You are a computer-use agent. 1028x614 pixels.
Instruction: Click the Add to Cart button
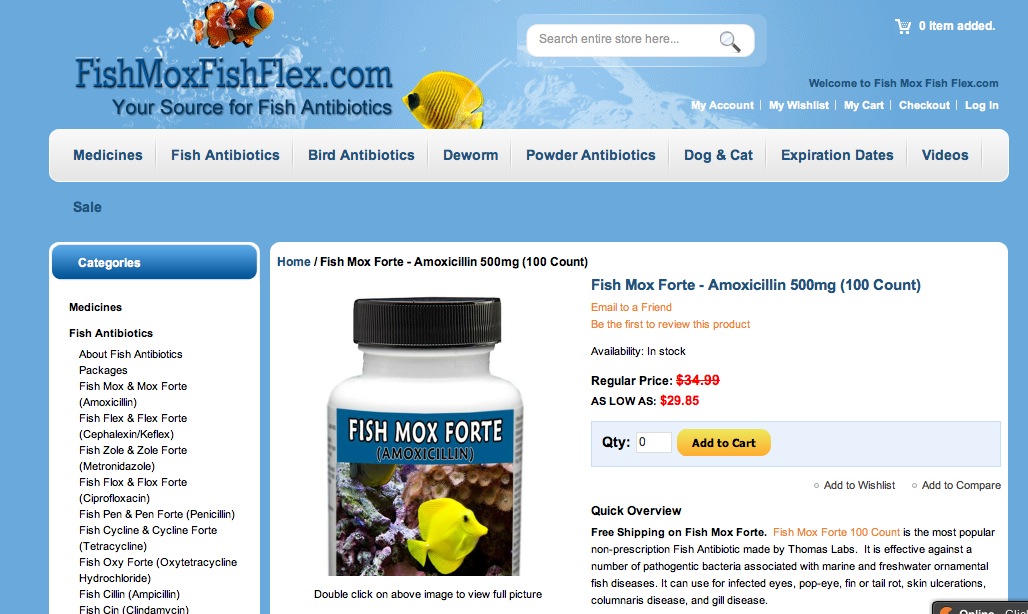coord(724,443)
